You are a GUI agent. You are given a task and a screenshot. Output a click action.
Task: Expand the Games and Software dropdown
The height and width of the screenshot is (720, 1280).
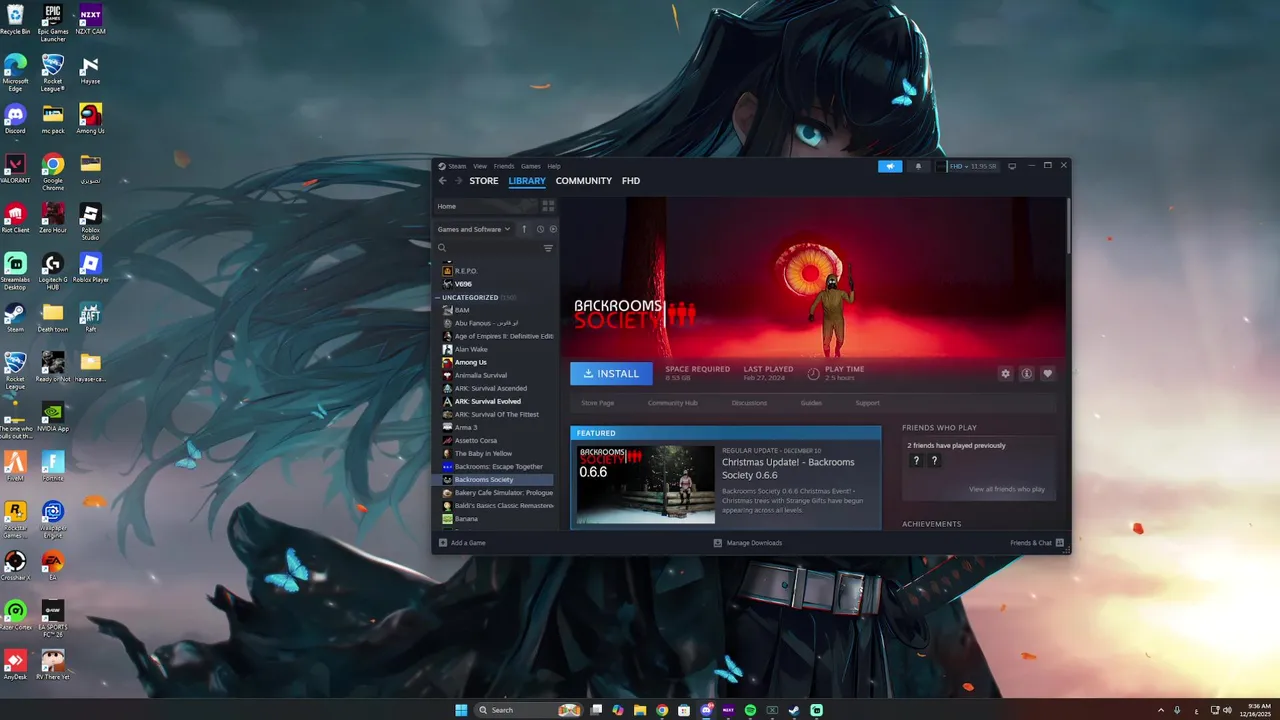click(474, 229)
